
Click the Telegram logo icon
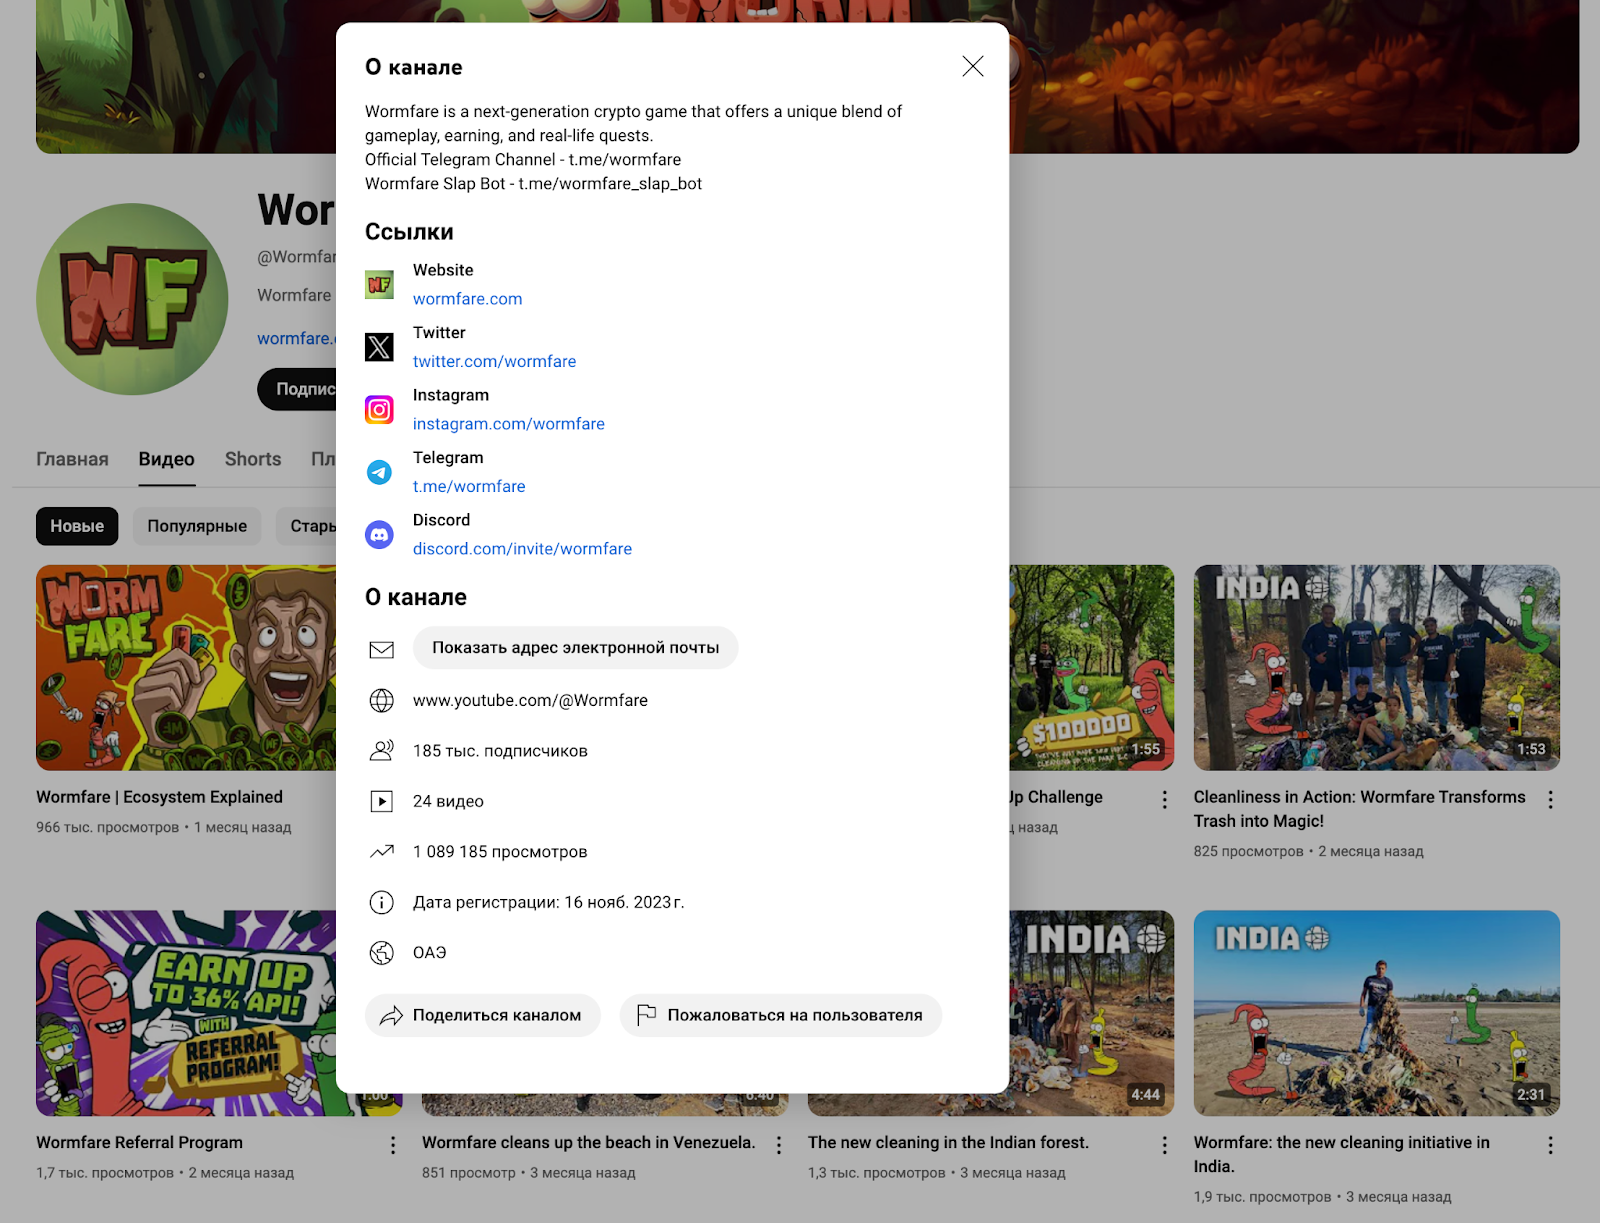coord(379,472)
